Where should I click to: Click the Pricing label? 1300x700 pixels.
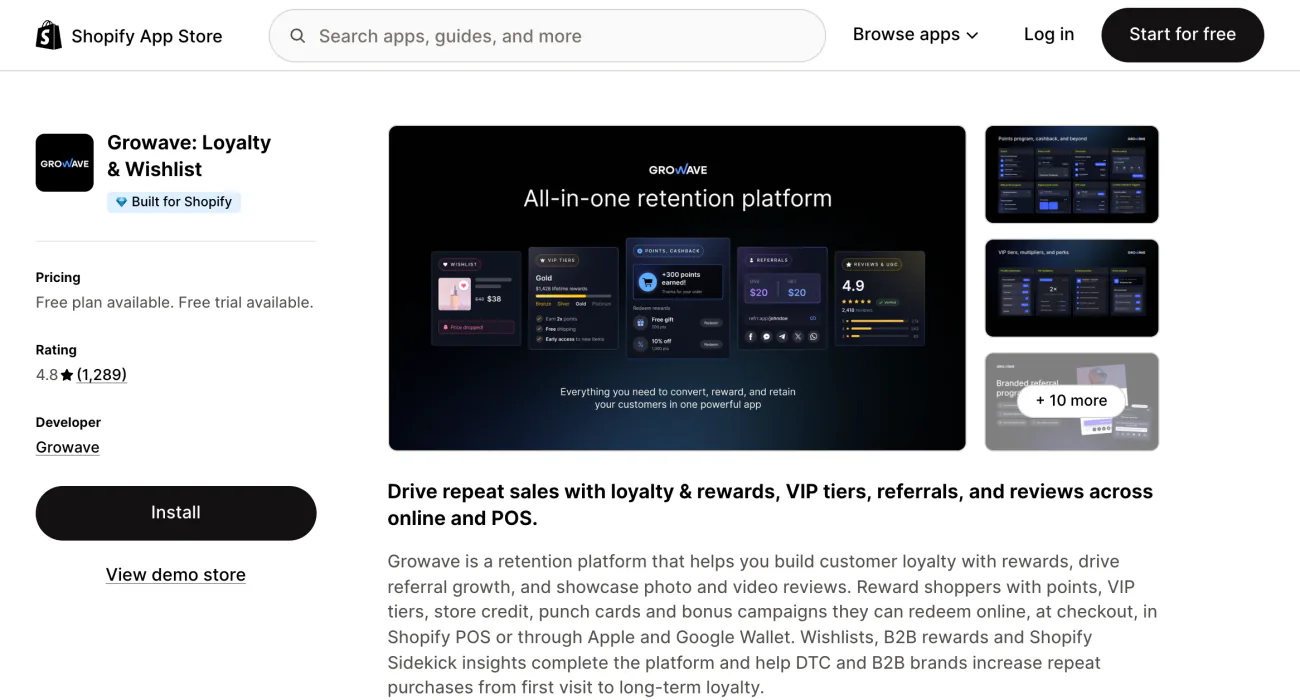click(58, 278)
